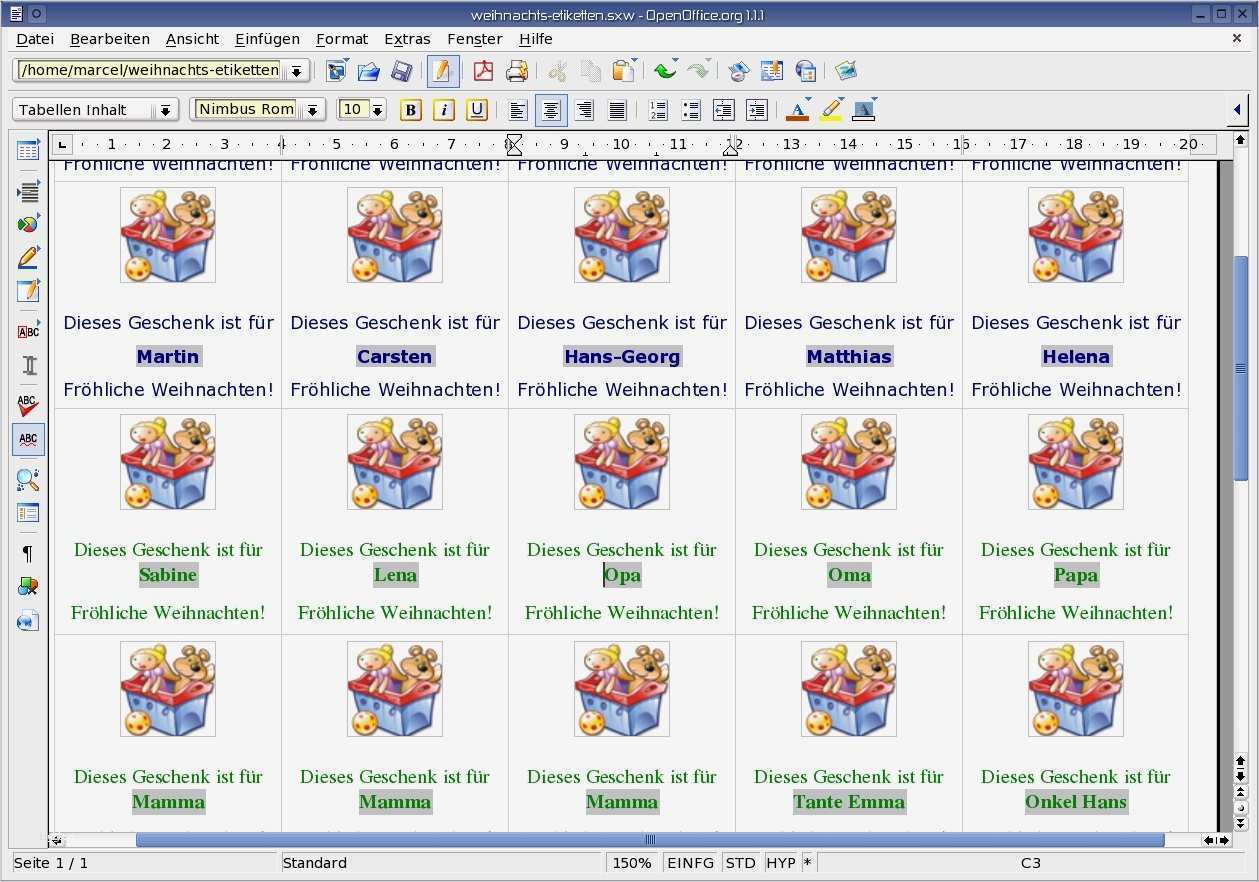Click the AutoText ABC icon

click(28, 331)
